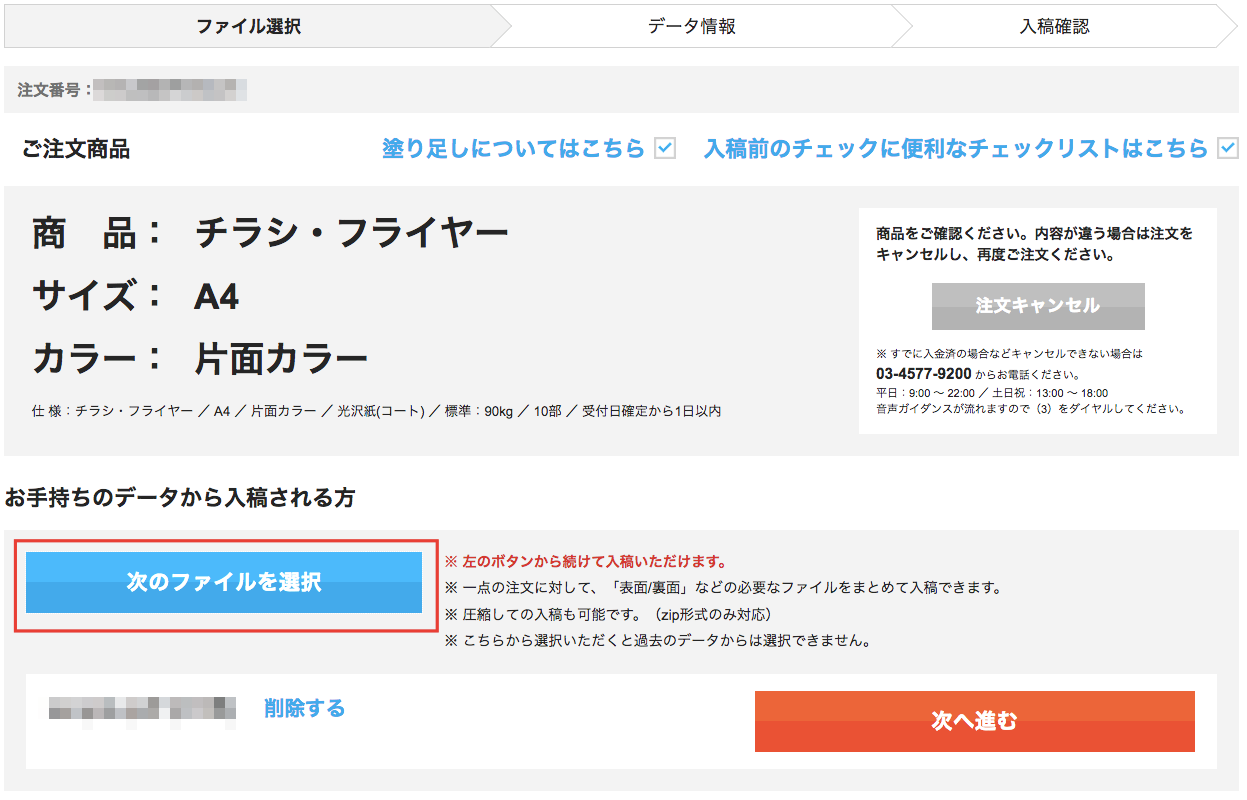
Task: Open the 入稿前のチェックに便利なチェックリスト link
Action: coord(955,149)
